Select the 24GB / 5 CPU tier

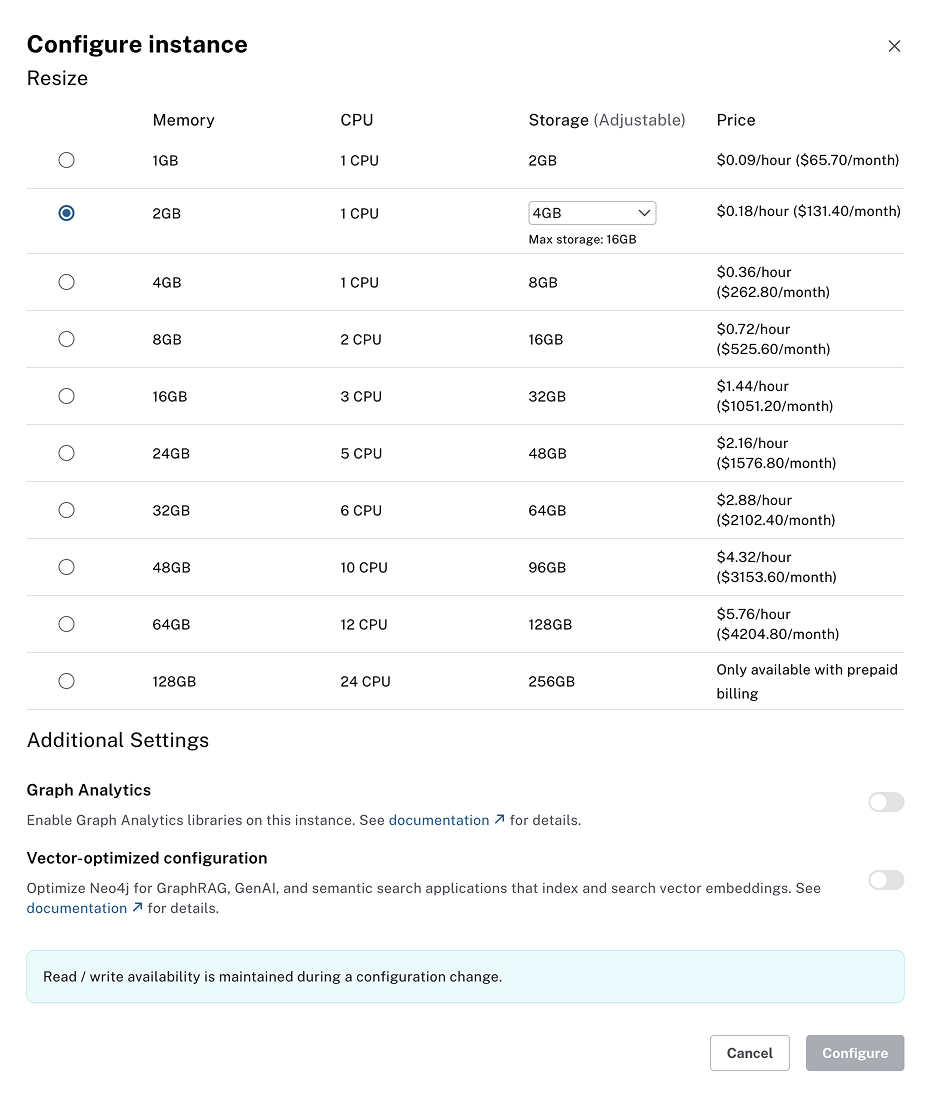(66, 453)
